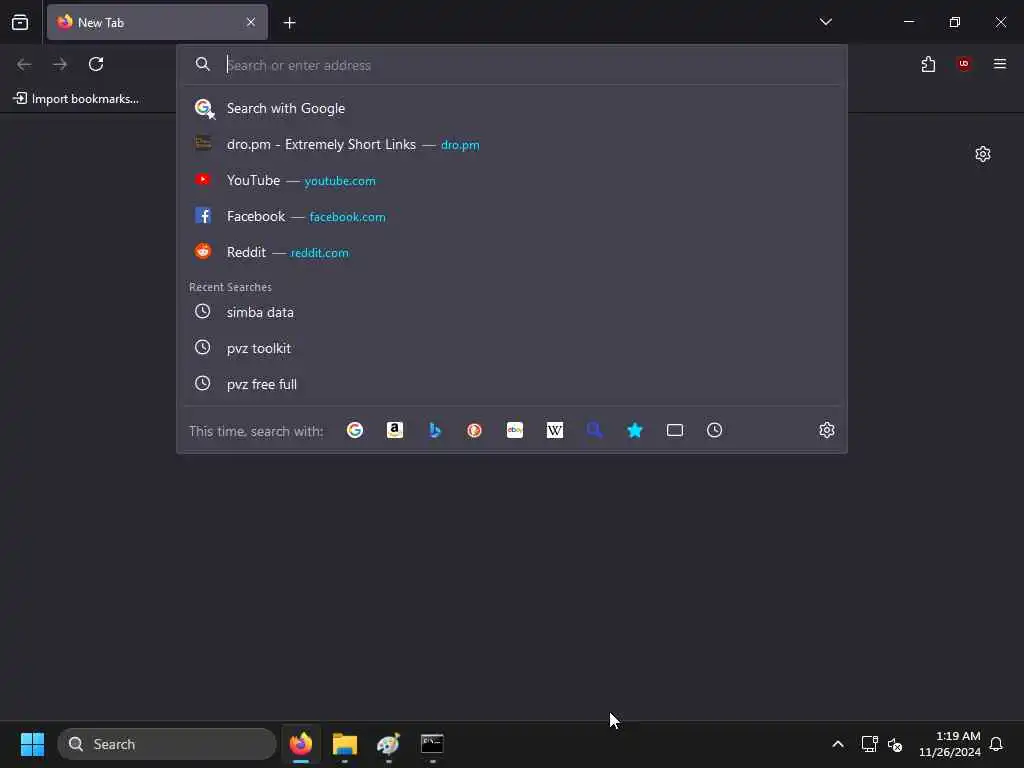Screen dimensions: 1024x768
Task: Open File Explorer from the taskbar
Action: tap(345, 744)
